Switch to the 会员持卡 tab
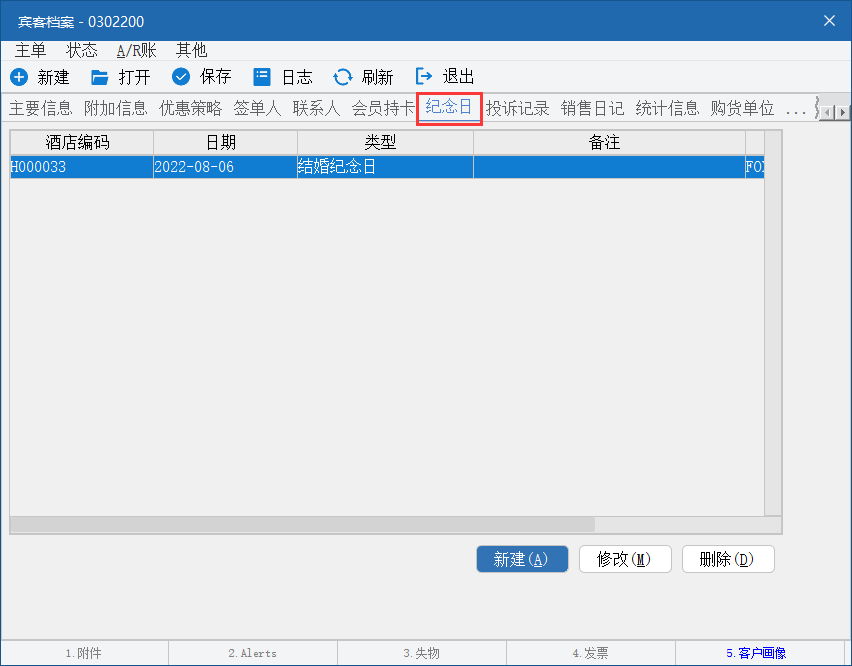 point(383,108)
